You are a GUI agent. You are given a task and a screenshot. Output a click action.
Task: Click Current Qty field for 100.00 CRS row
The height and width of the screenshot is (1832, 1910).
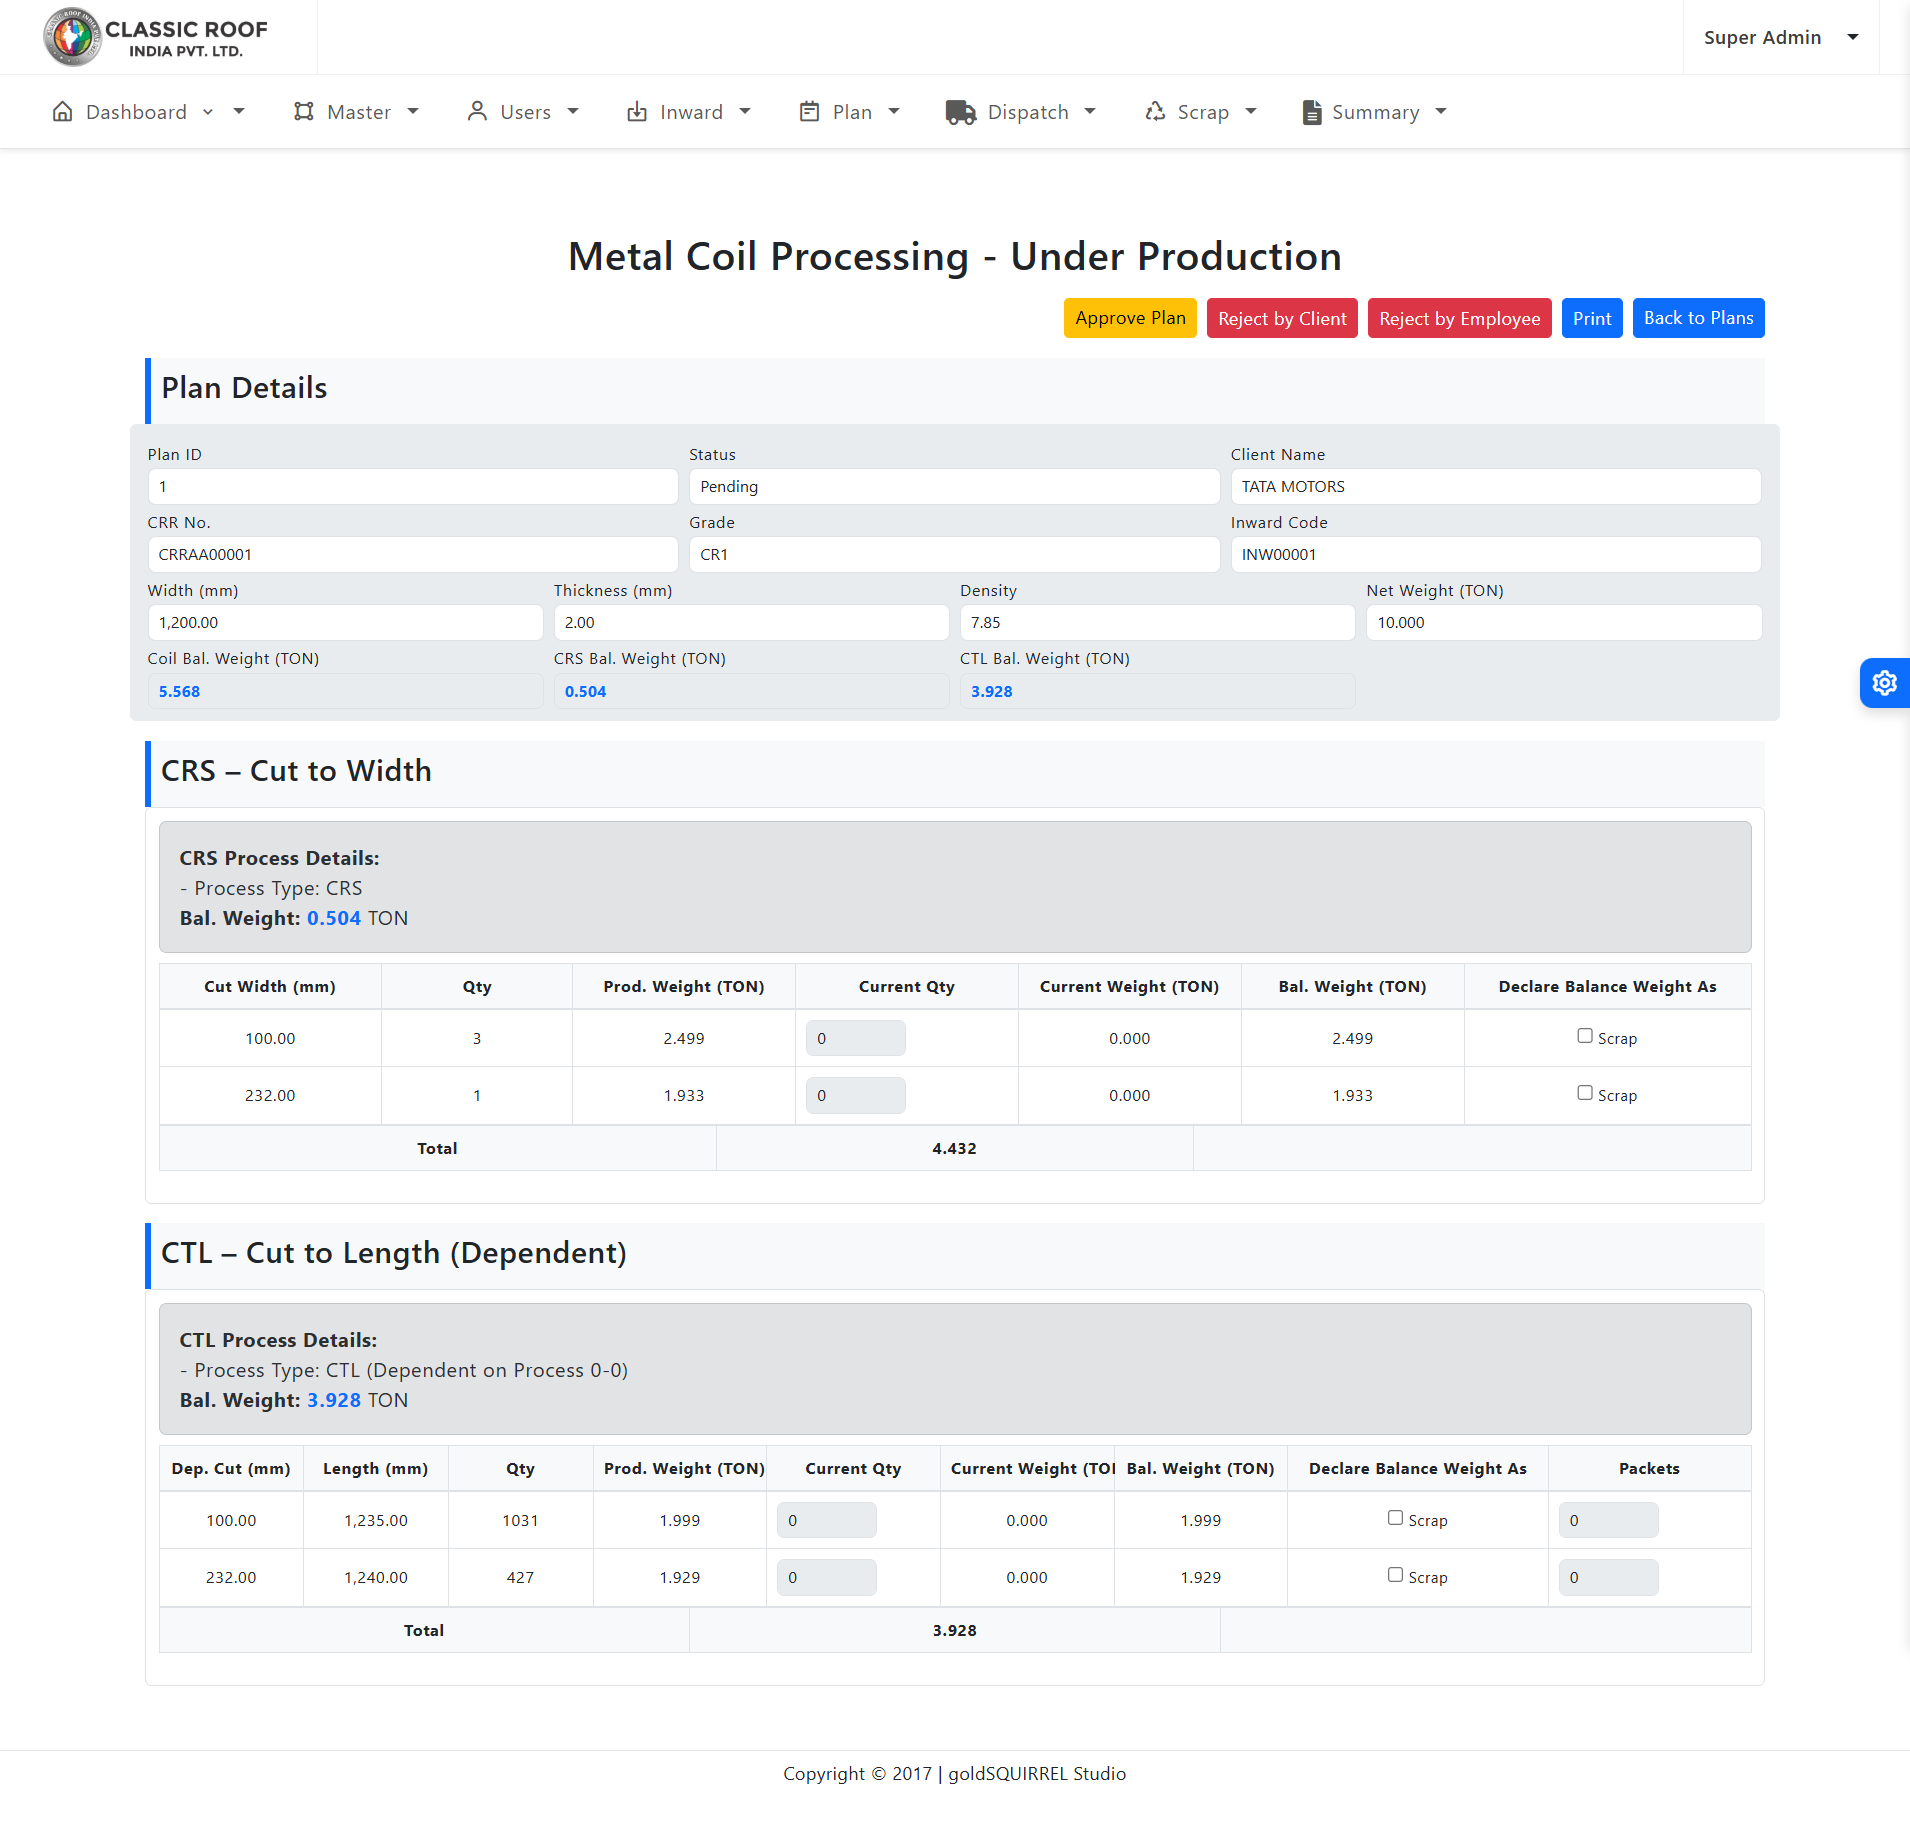pyautogui.click(x=855, y=1038)
